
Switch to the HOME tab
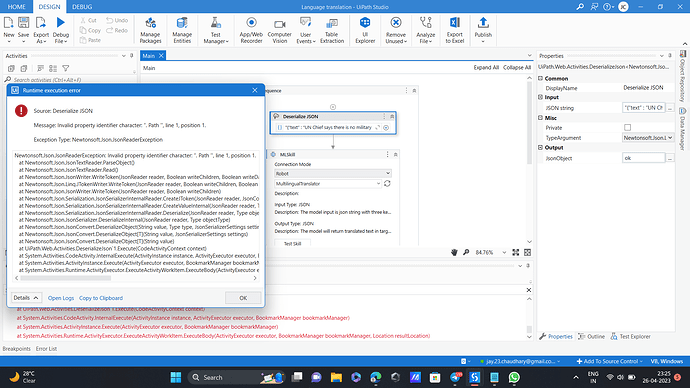tap(17, 7)
